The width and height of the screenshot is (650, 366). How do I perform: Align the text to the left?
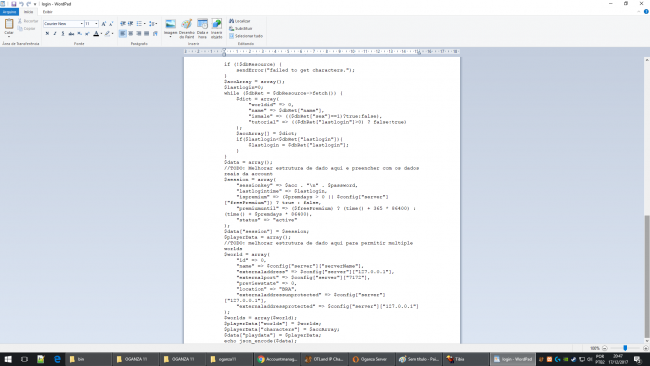pos(123,34)
